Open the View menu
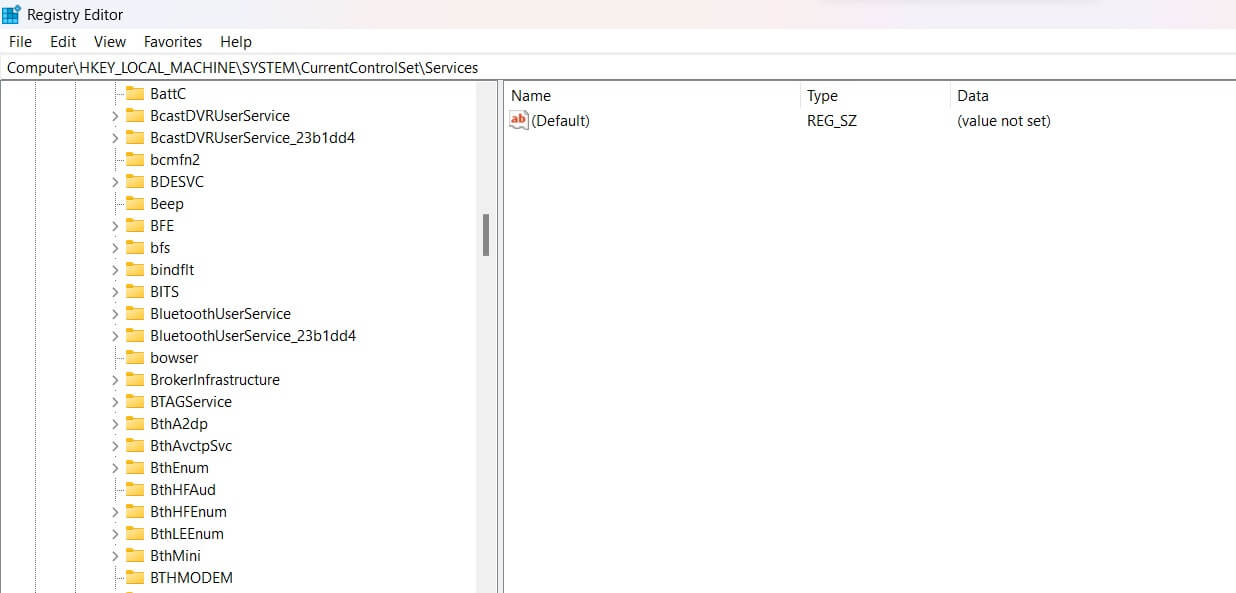1236x593 pixels. pyautogui.click(x=109, y=42)
